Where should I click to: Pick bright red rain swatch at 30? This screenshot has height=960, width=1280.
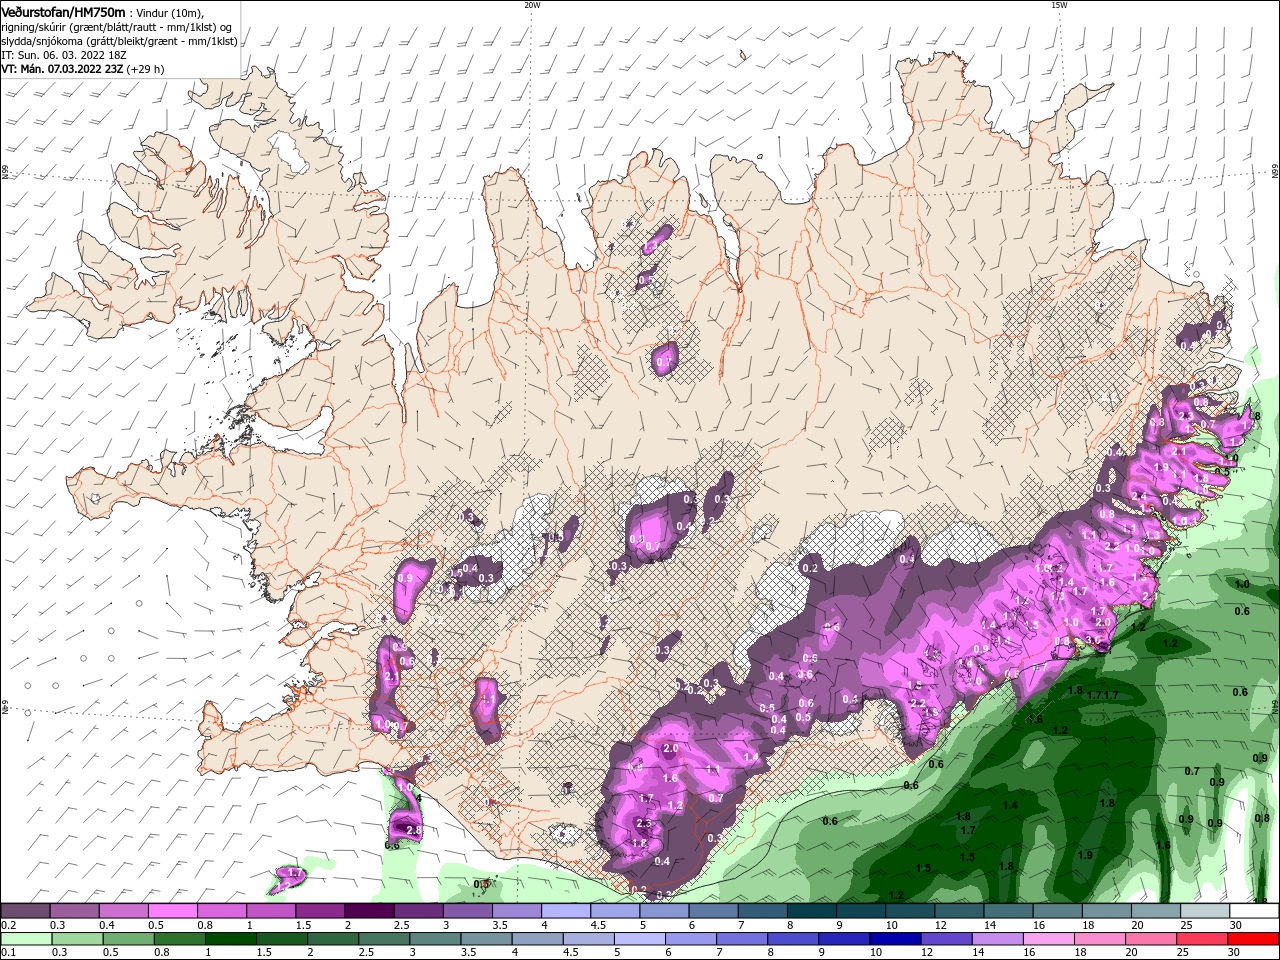[x=1254, y=939]
